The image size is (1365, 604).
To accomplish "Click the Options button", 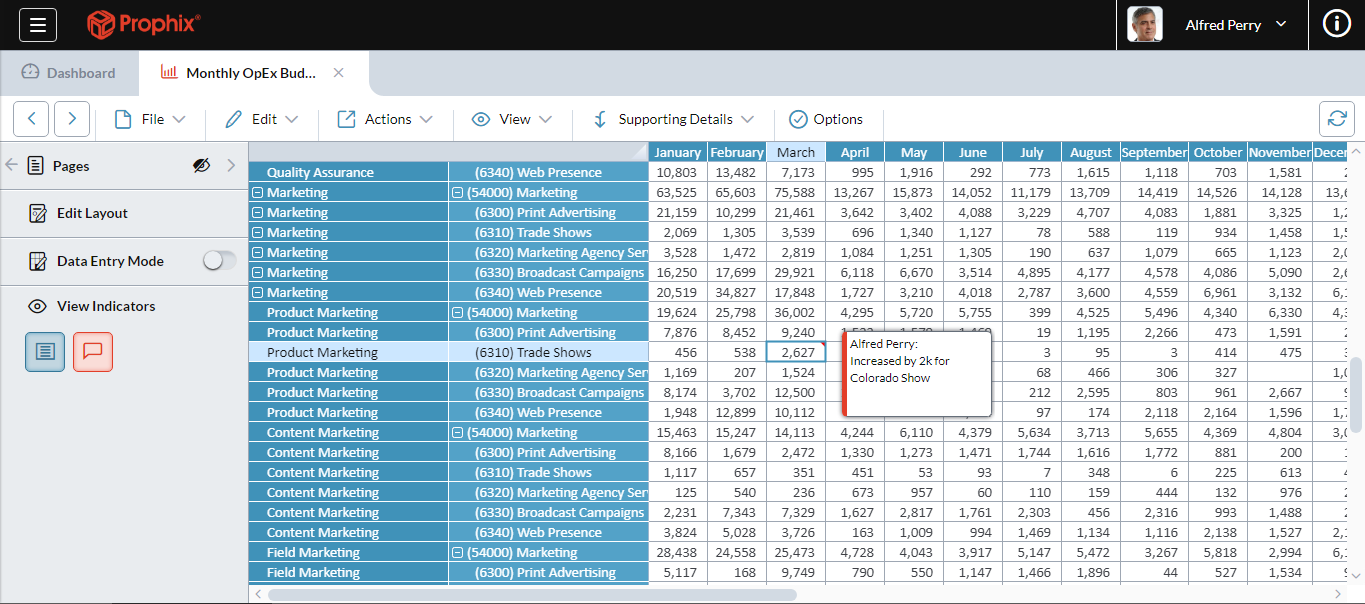I will [826, 119].
